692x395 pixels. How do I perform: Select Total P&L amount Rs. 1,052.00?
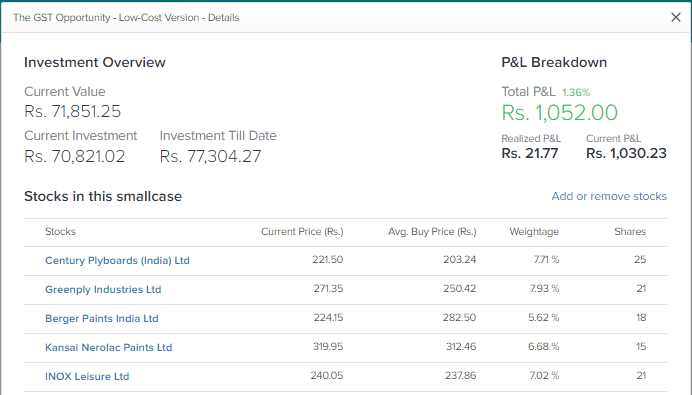(560, 113)
